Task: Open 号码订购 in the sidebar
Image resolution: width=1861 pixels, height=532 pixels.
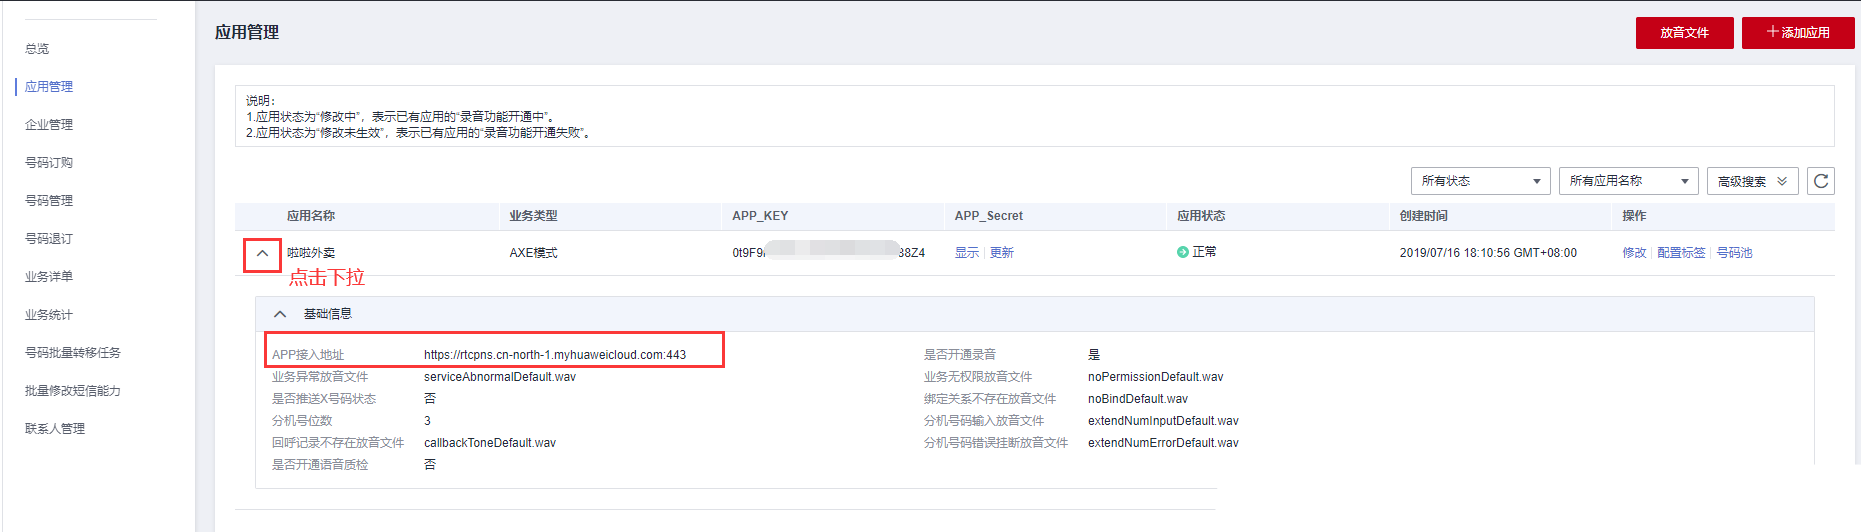Action: tap(49, 163)
